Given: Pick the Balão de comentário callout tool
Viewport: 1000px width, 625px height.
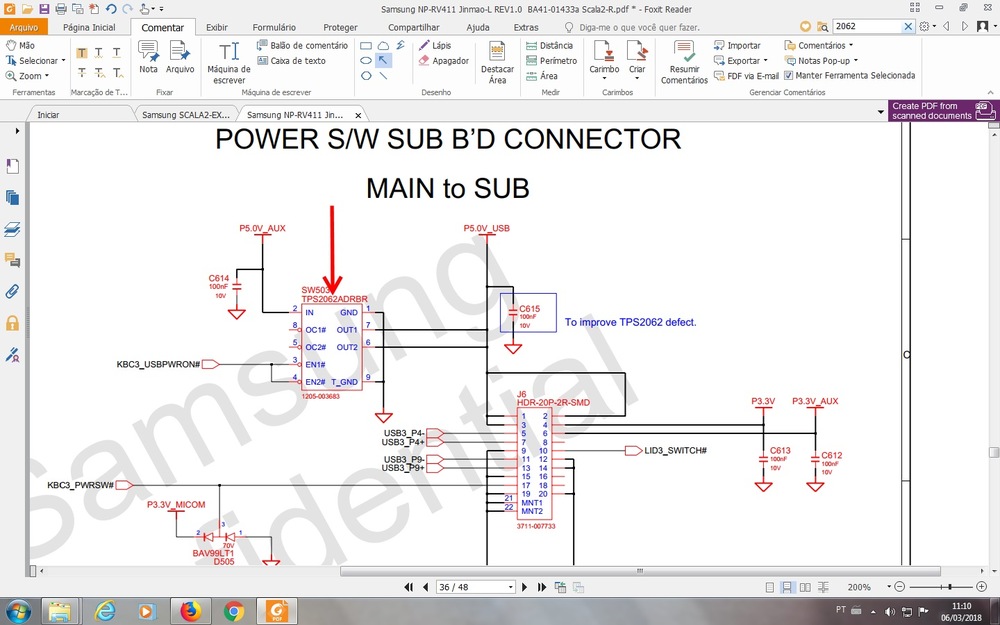Looking at the screenshot, I should (302, 45).
